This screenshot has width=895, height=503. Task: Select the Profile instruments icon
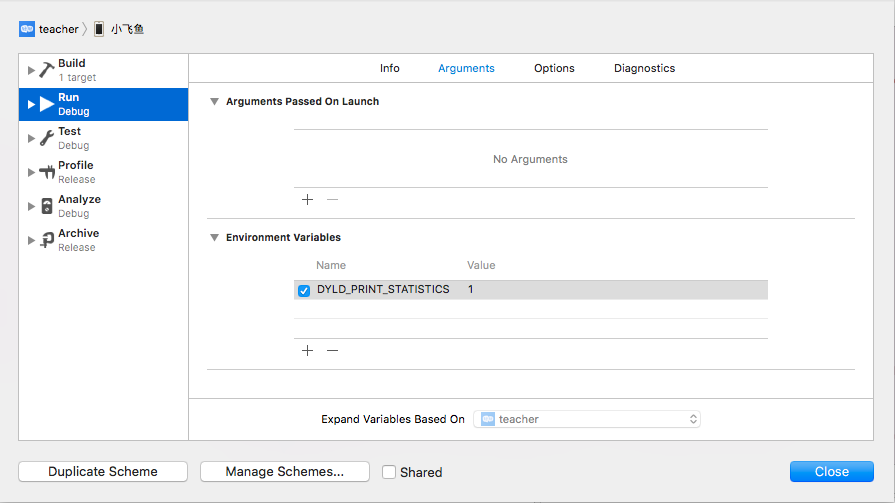pos(47,172)
